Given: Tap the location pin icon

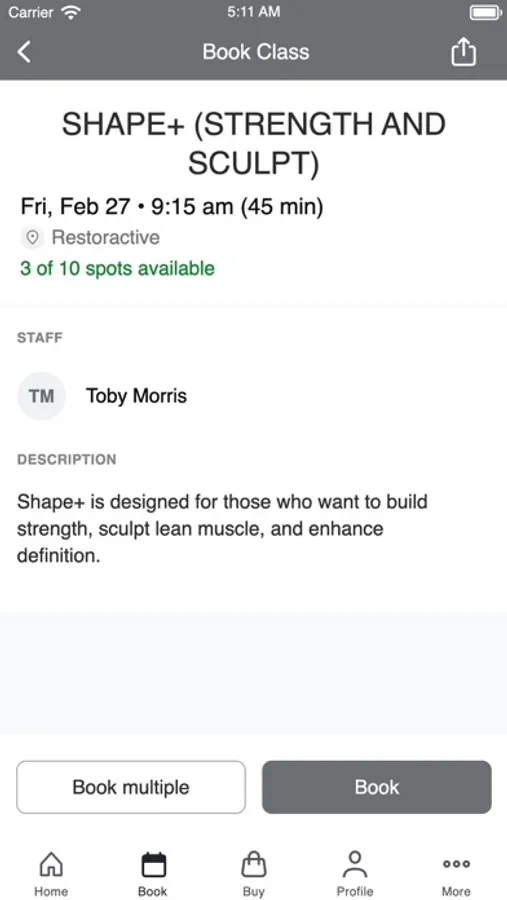Looking at the screenshot, I should coord(33,237).
